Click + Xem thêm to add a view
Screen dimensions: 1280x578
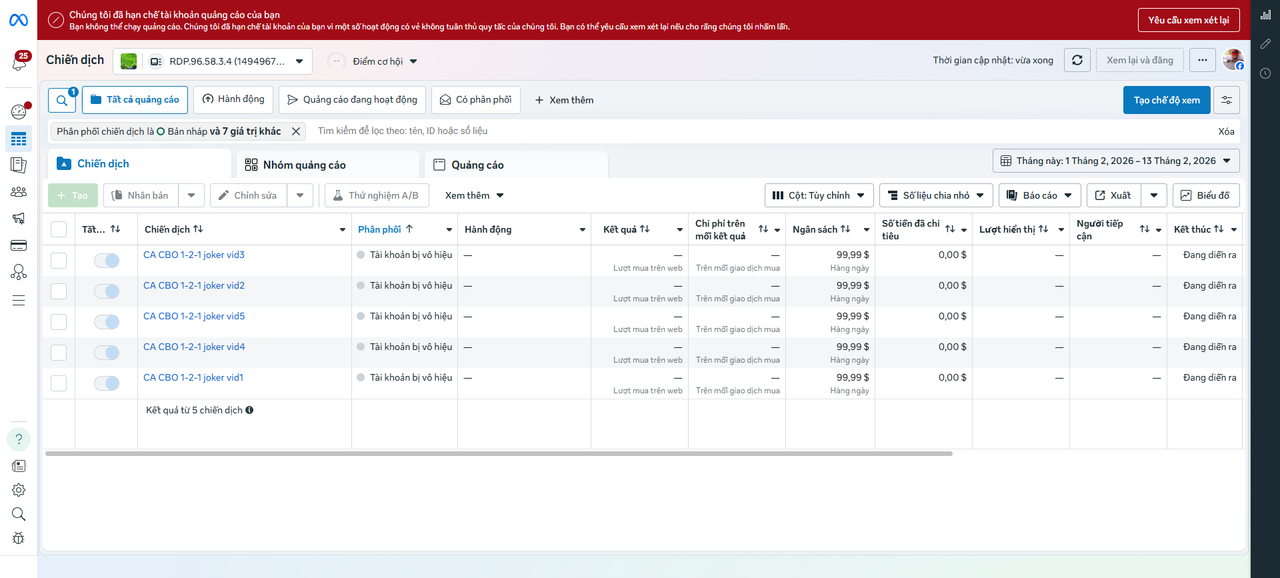click(564, 100)
